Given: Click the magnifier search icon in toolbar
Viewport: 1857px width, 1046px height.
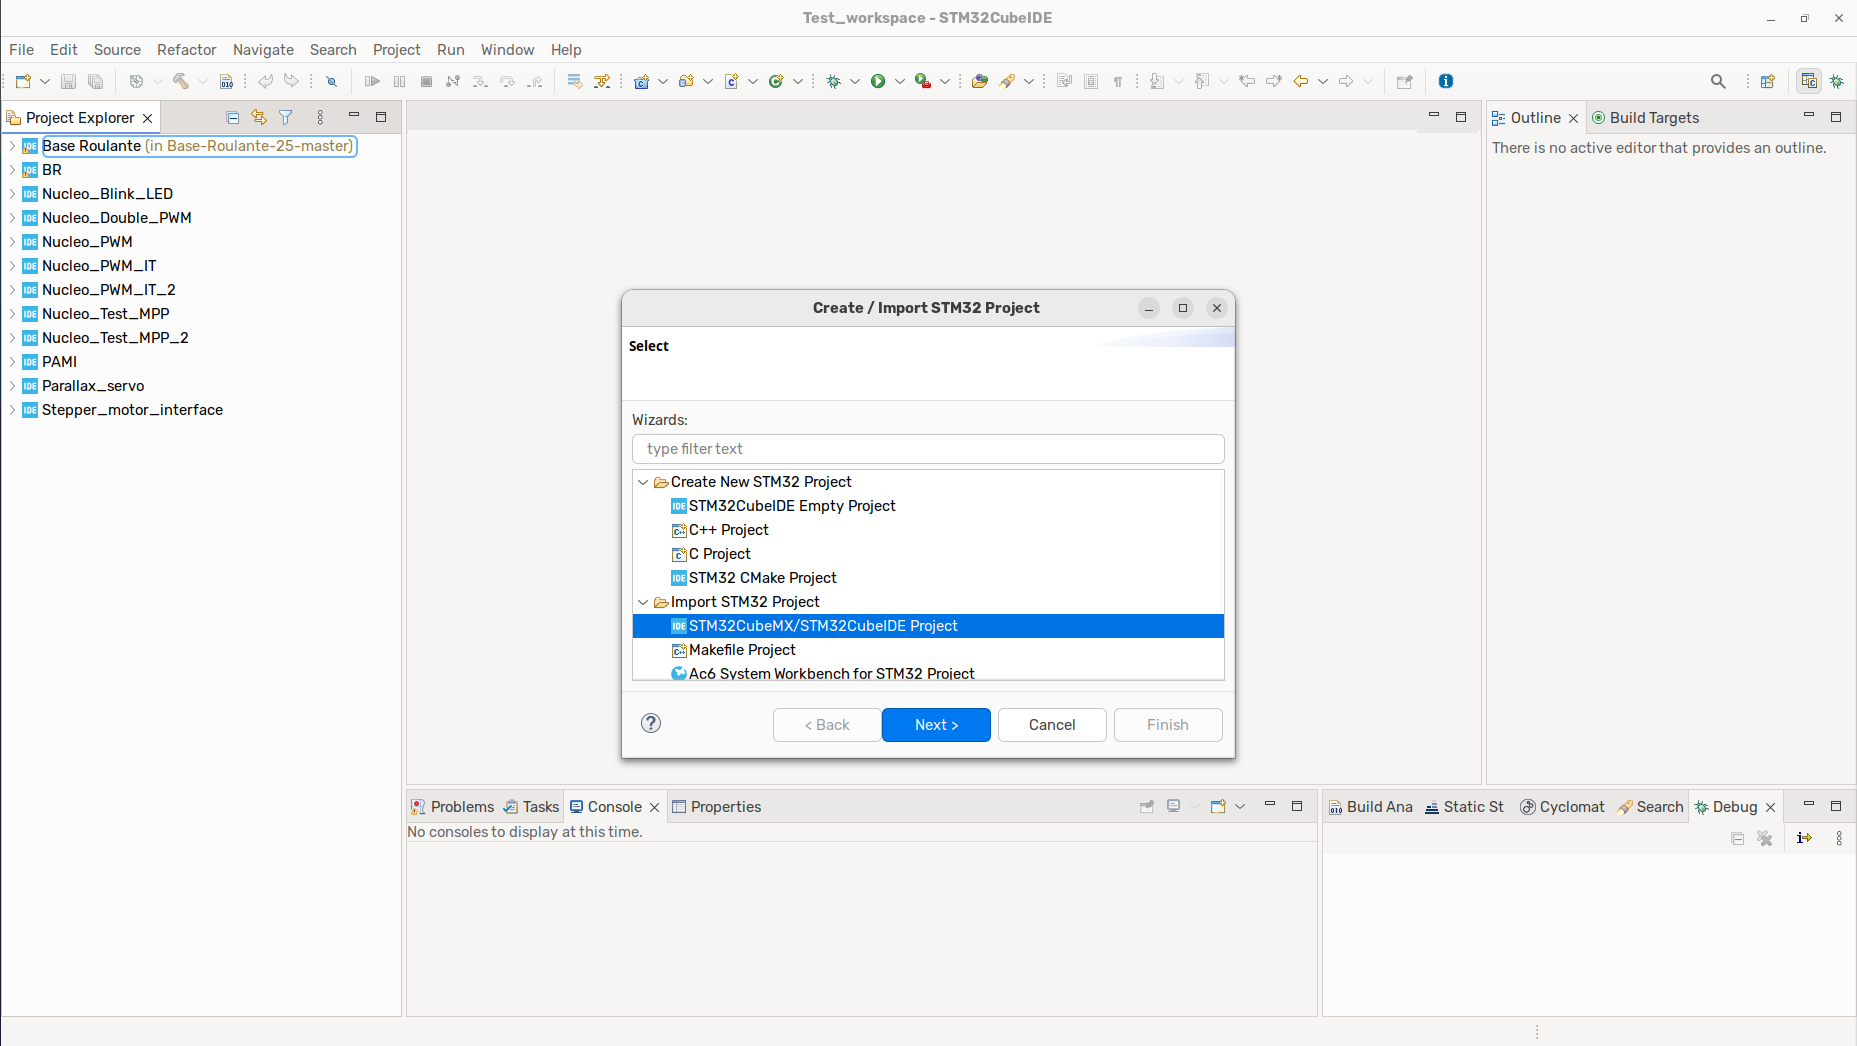Looking at the screenshot, I should [1718, 81].
